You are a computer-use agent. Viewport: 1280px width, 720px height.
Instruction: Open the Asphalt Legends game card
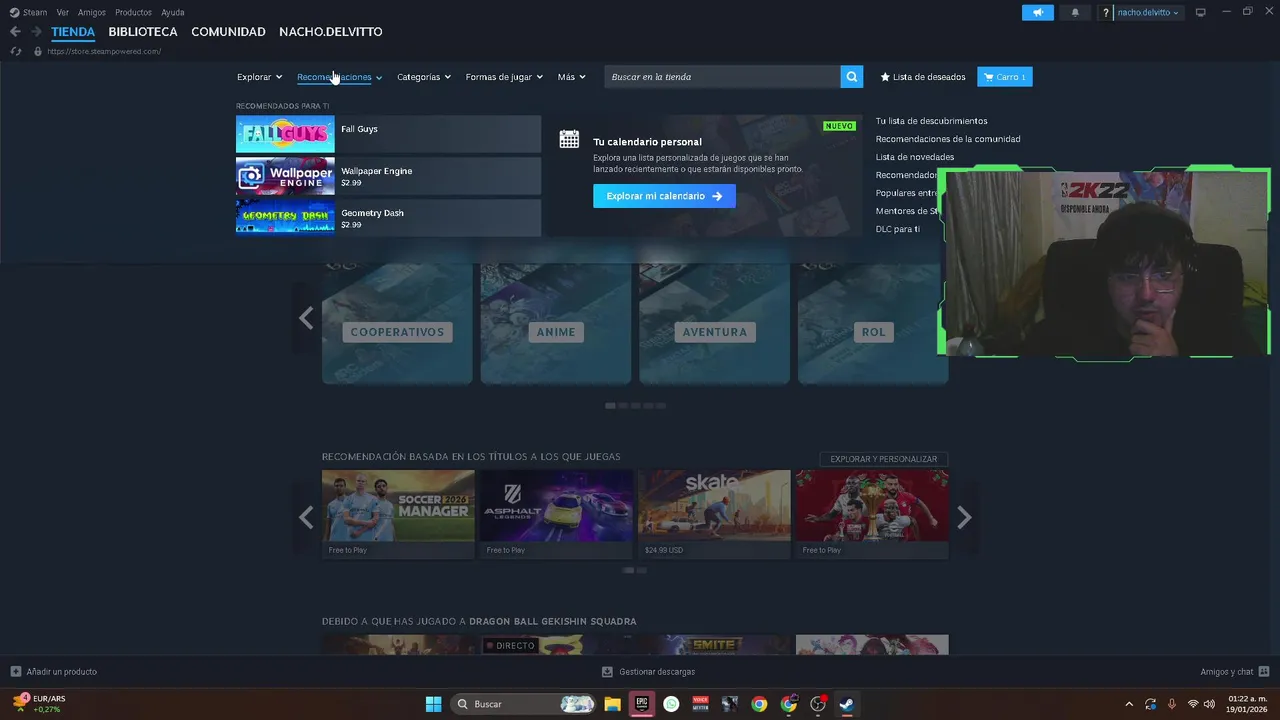tap(556, 514)
